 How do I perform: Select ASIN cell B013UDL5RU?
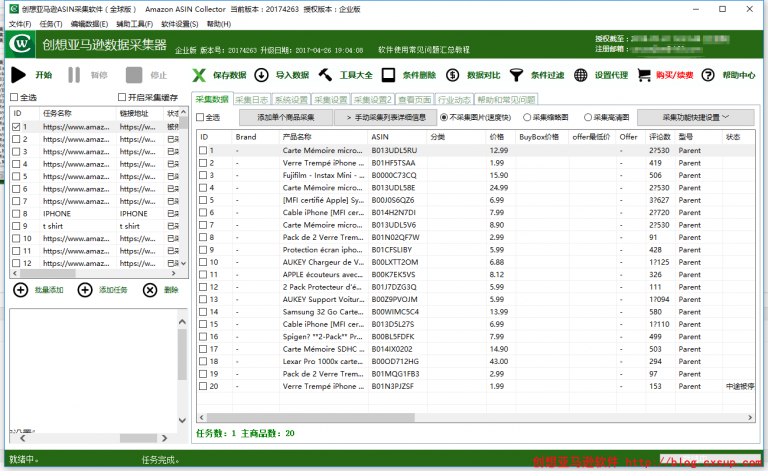pos(394,150)
